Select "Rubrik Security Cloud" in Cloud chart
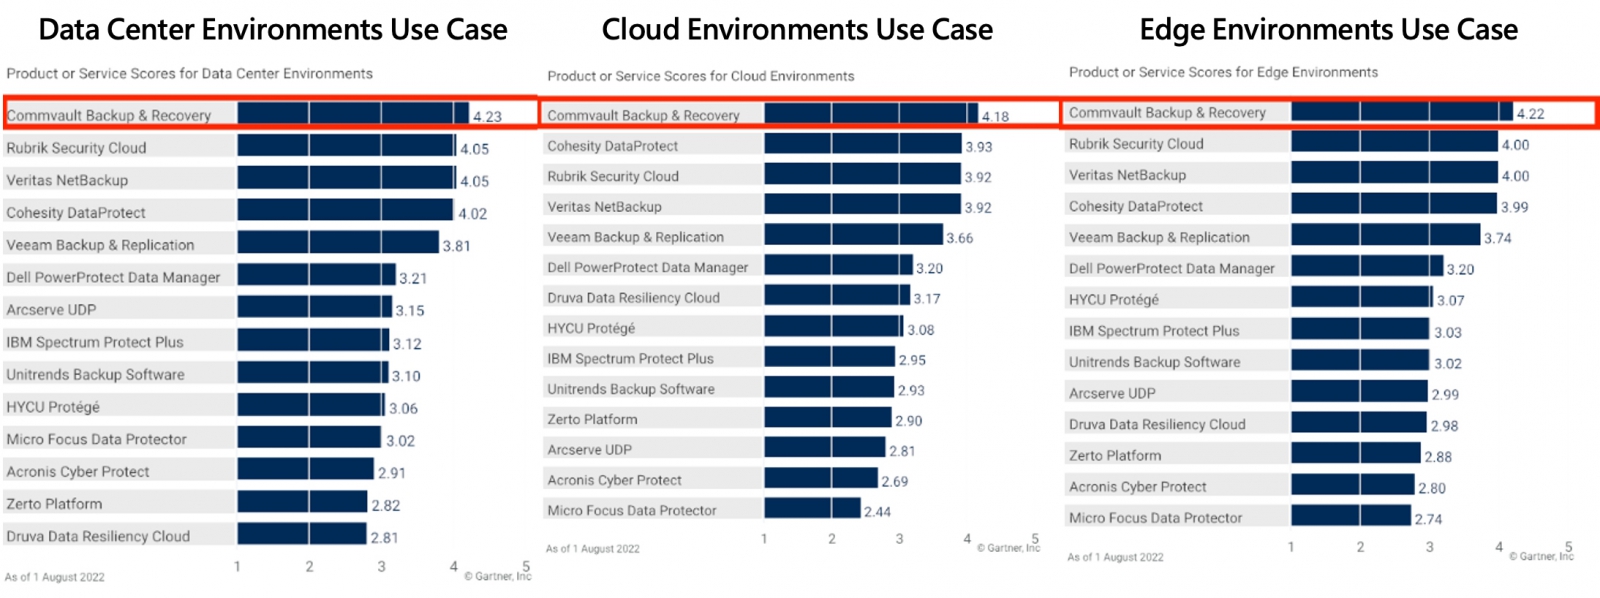Screen dimensions: 1600x598 click(x=613, y=176)
